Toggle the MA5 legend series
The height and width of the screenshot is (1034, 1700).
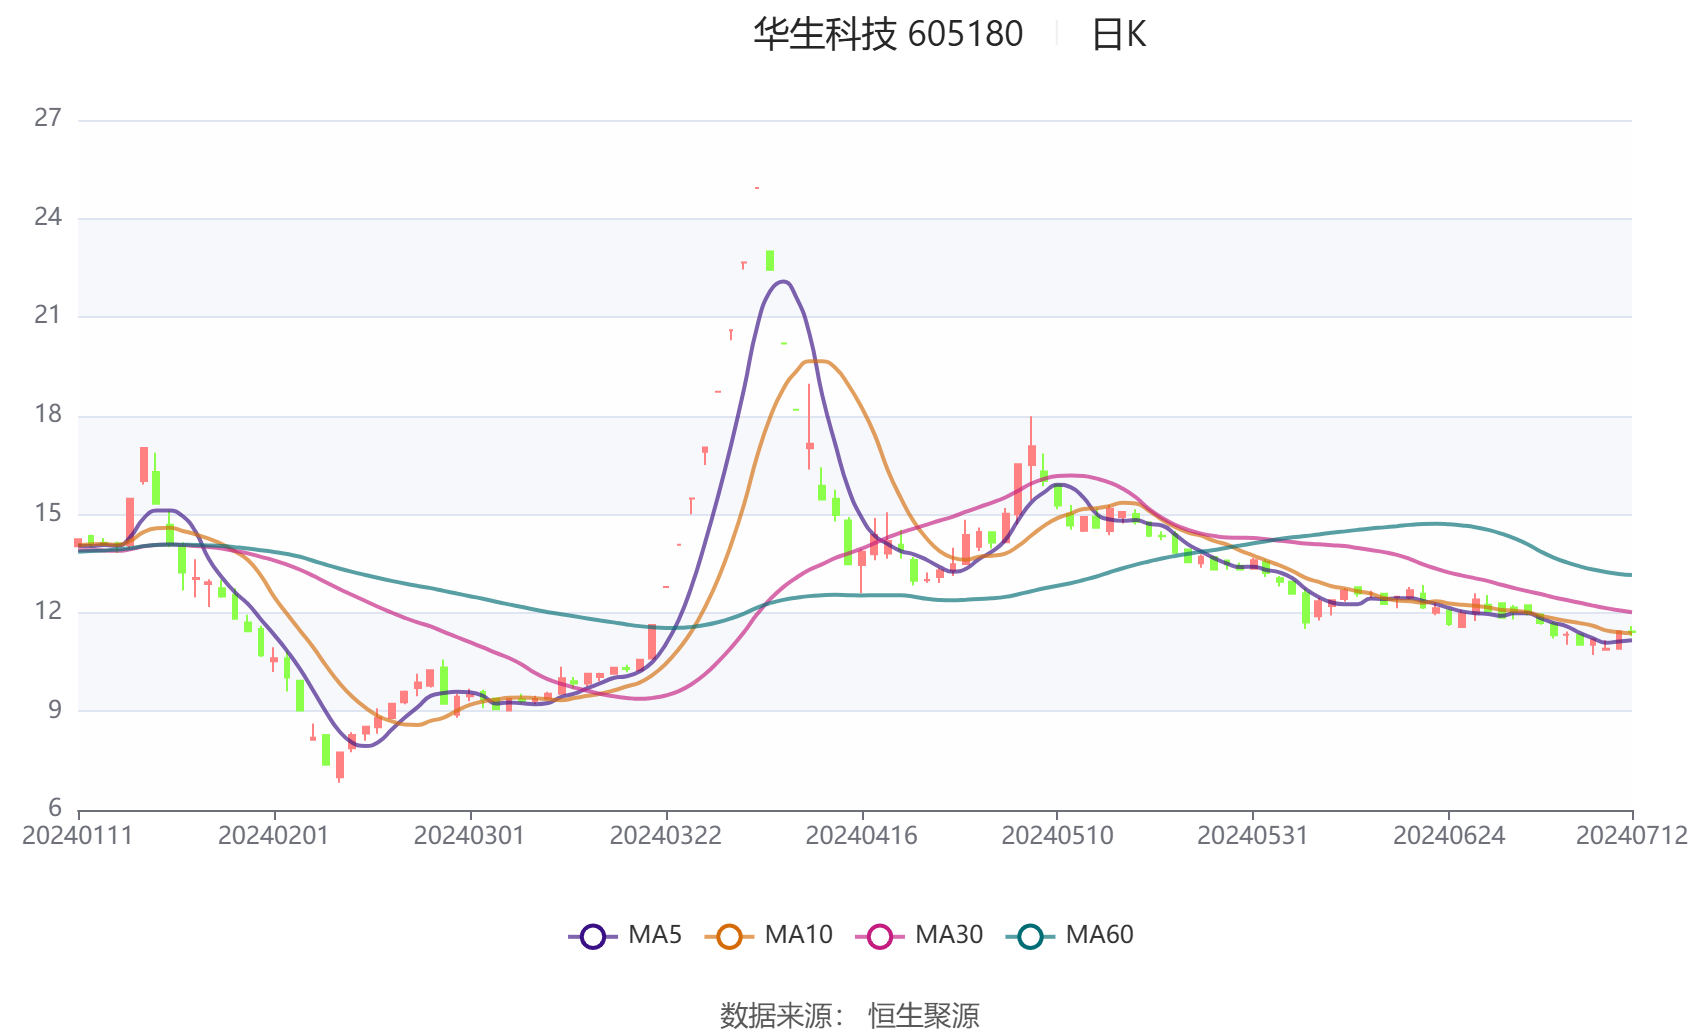625,936
